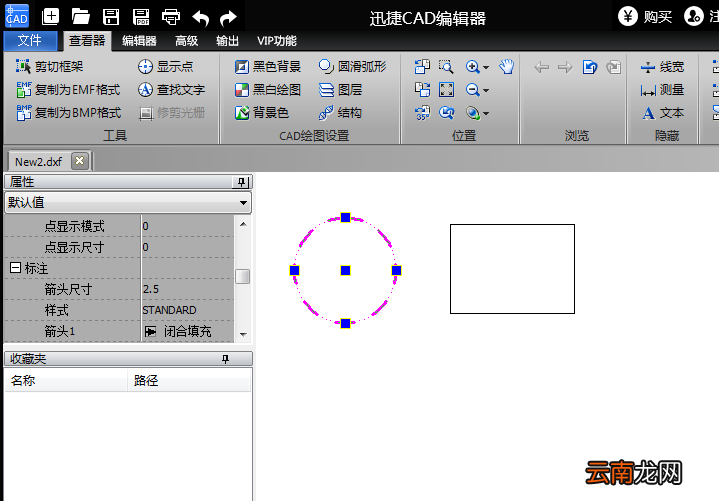The width and height of the screenshot is (719, 501).
Task: Click the zoom in magnifier icon
Action: click(x=472, y=67)
